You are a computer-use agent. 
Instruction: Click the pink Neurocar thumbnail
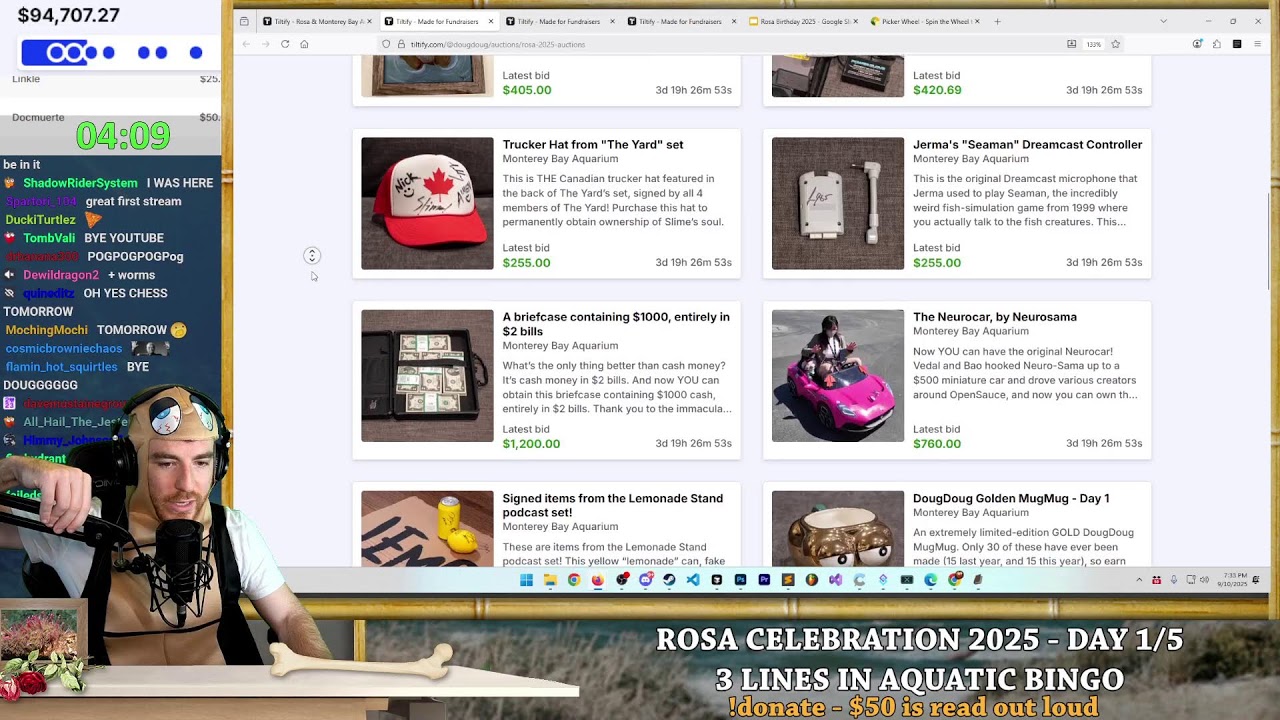click(x=838, y=376)
